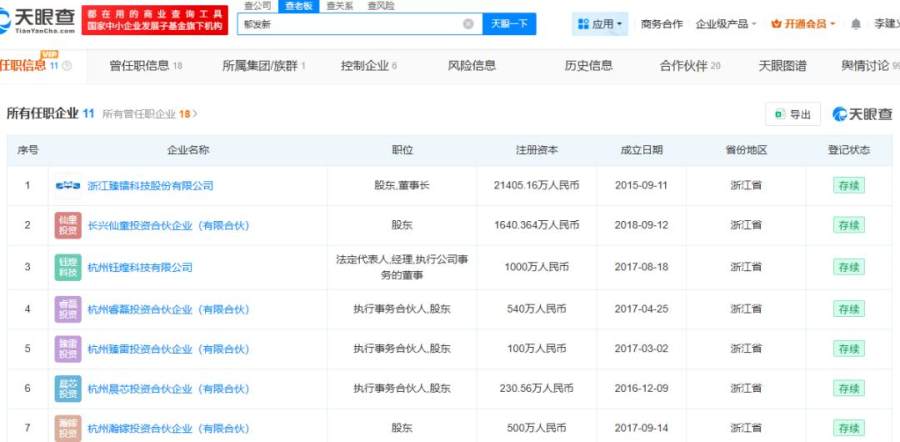
Task: Click into the search input field
Action: pyautogui.click(x=350, y=23)
